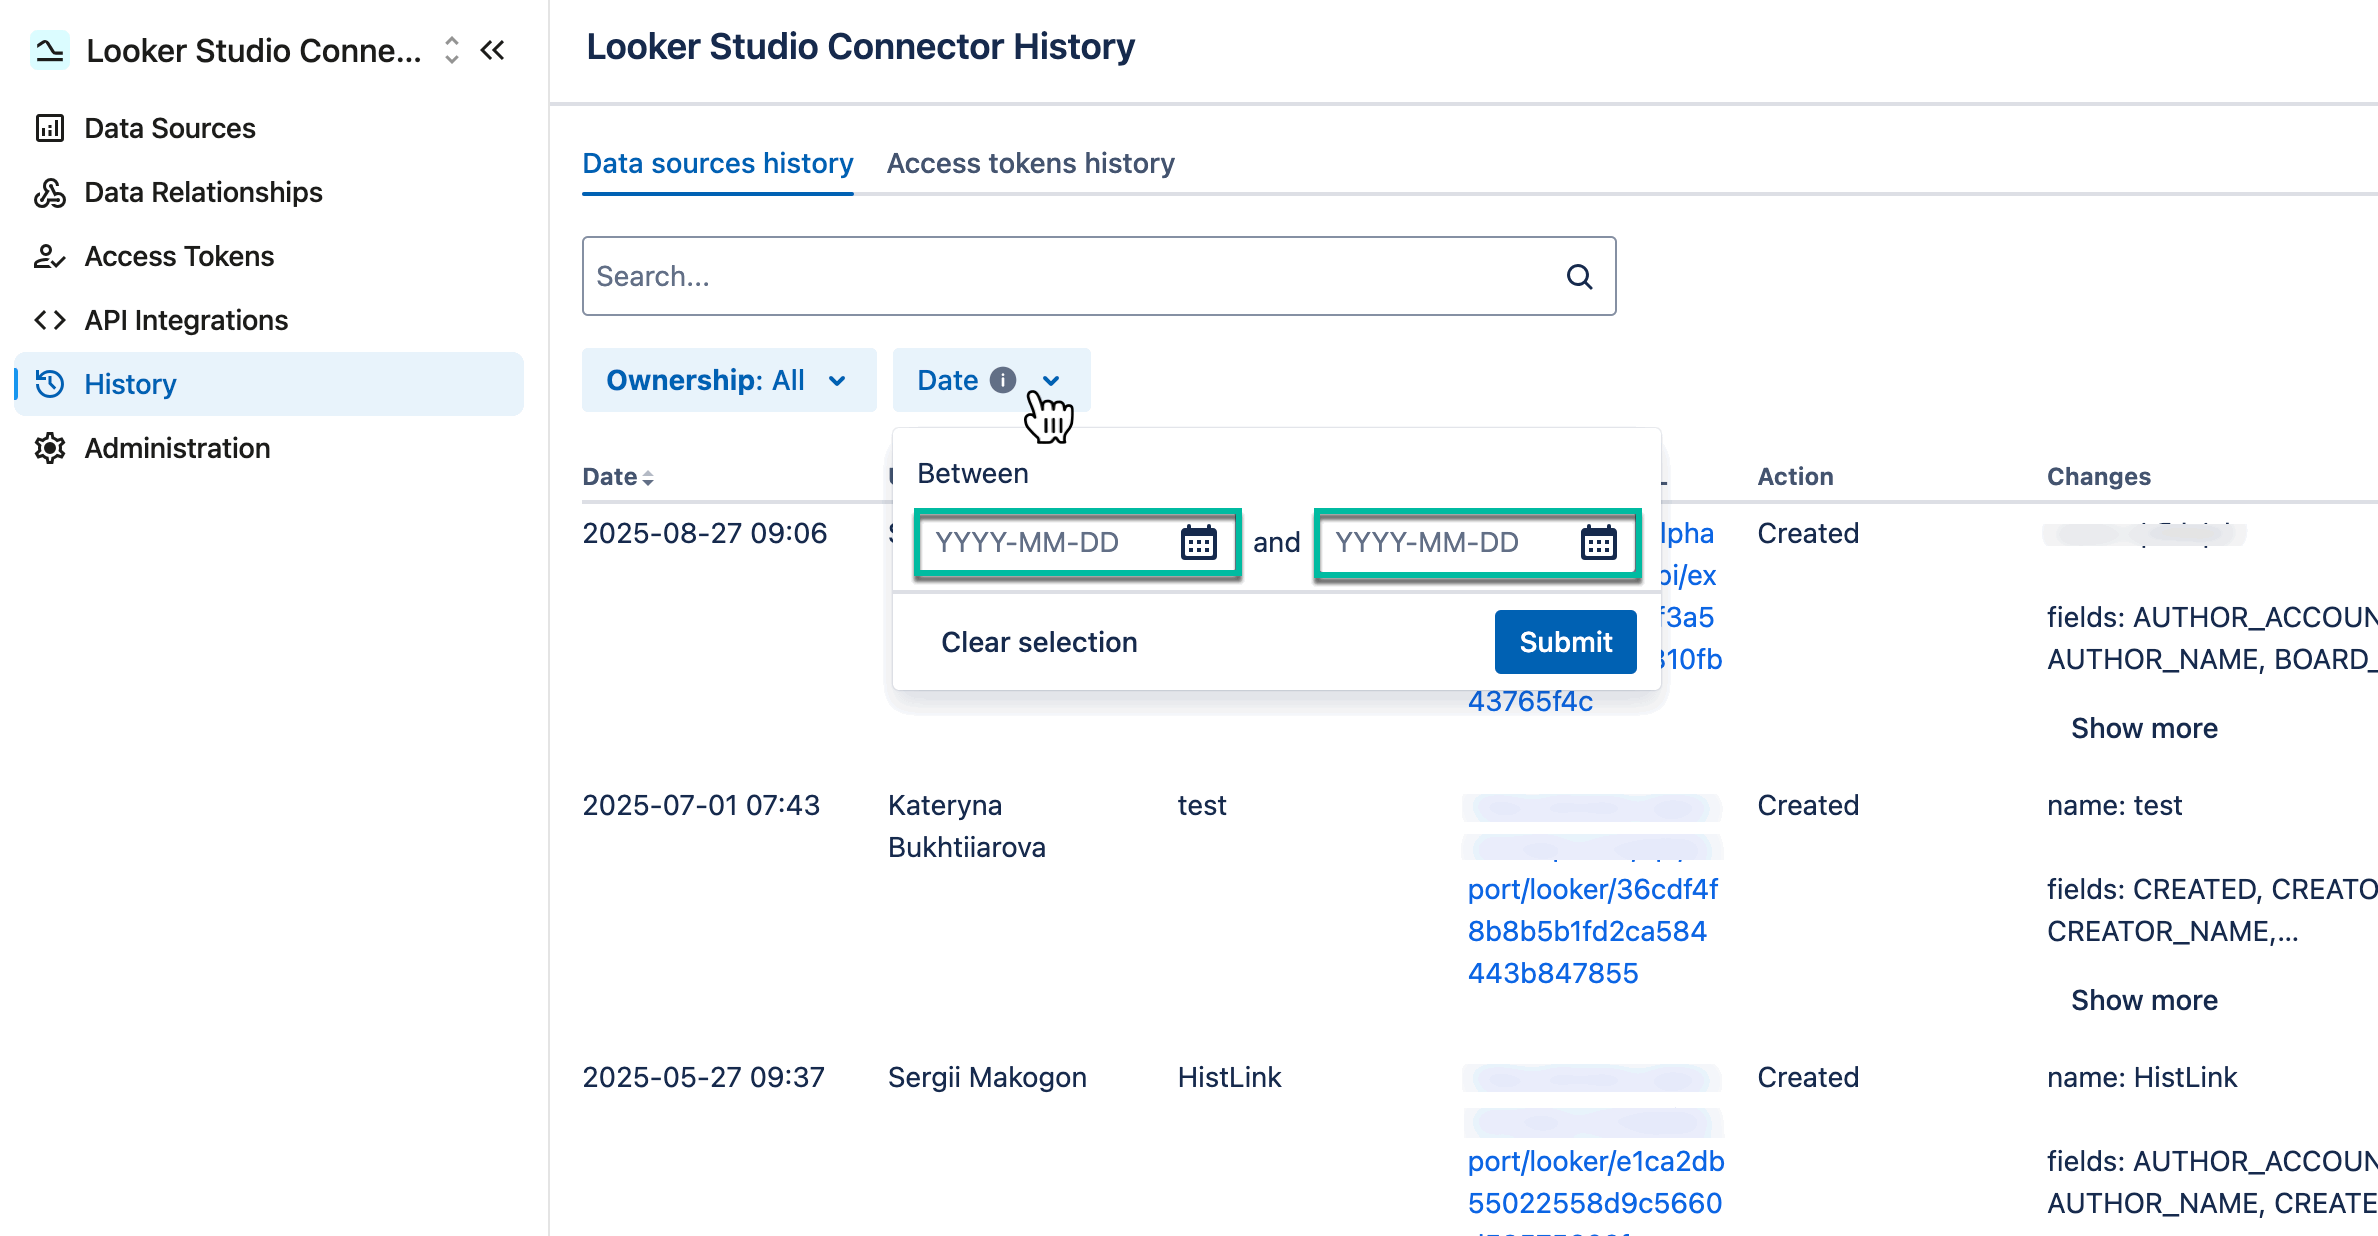Collapse the Date filter dropdown
This screenshot has height=1236, width=2378.
pos(1050,380)
